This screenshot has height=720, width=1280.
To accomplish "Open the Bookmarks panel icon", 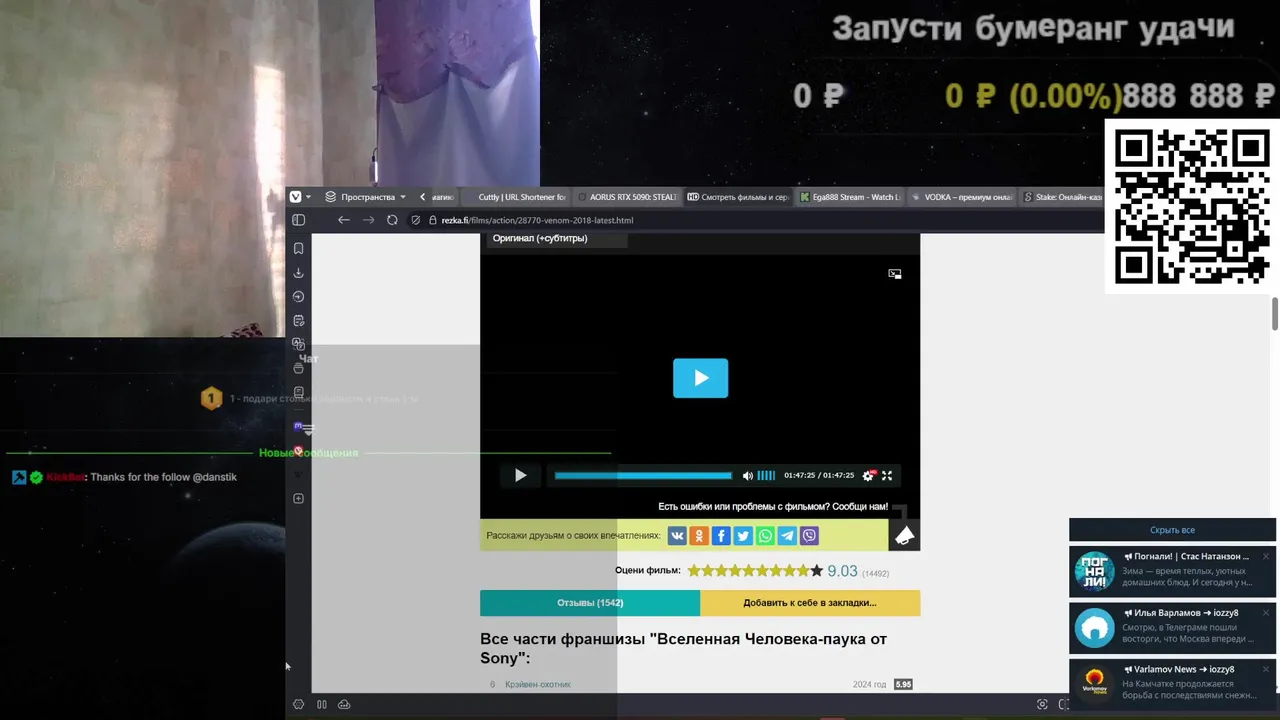I will pyautogui.click(x=298, y=248).
